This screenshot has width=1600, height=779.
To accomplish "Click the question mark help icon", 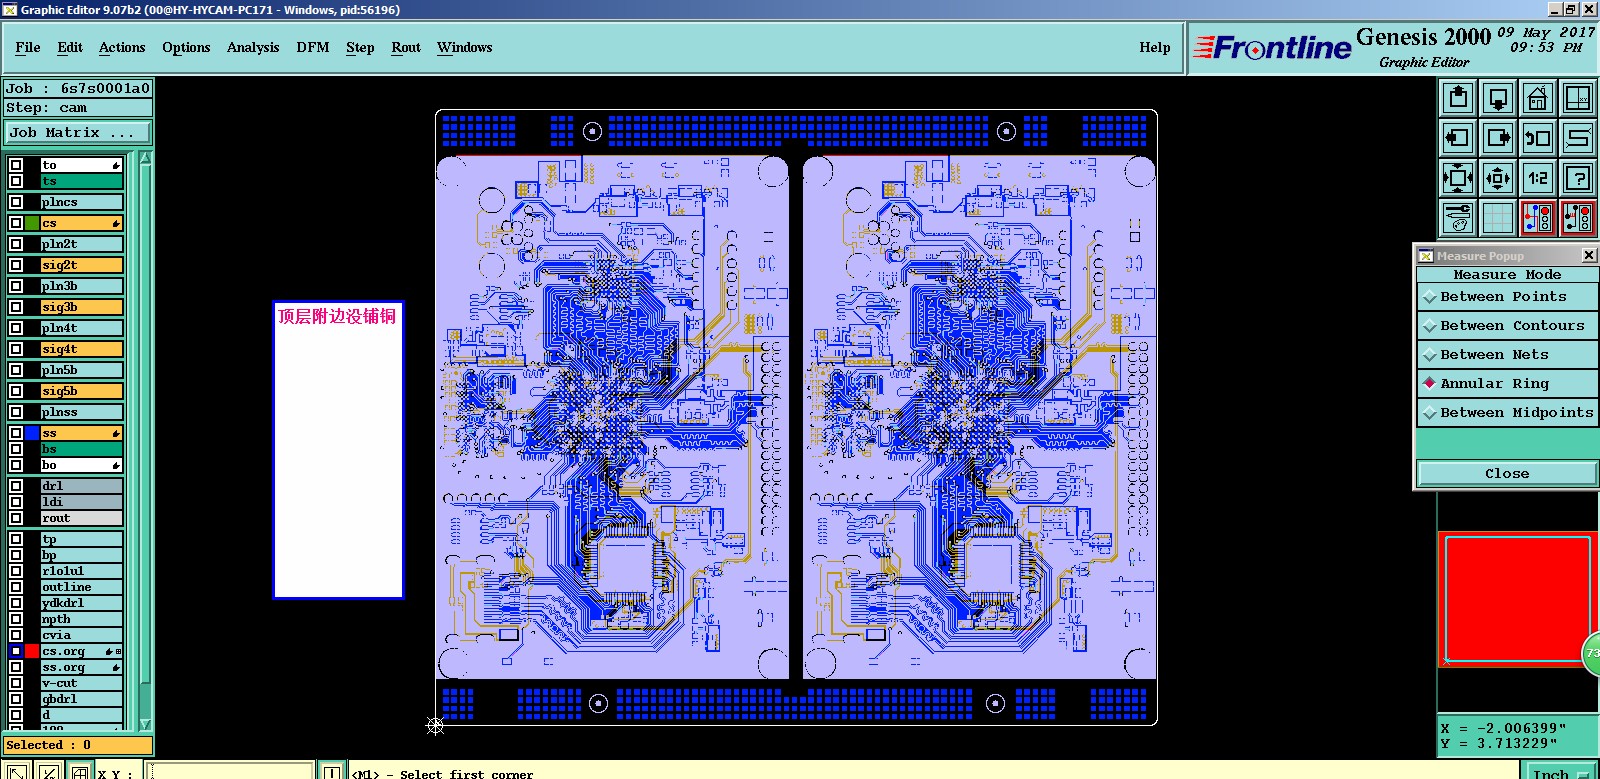I will 1577,178.
